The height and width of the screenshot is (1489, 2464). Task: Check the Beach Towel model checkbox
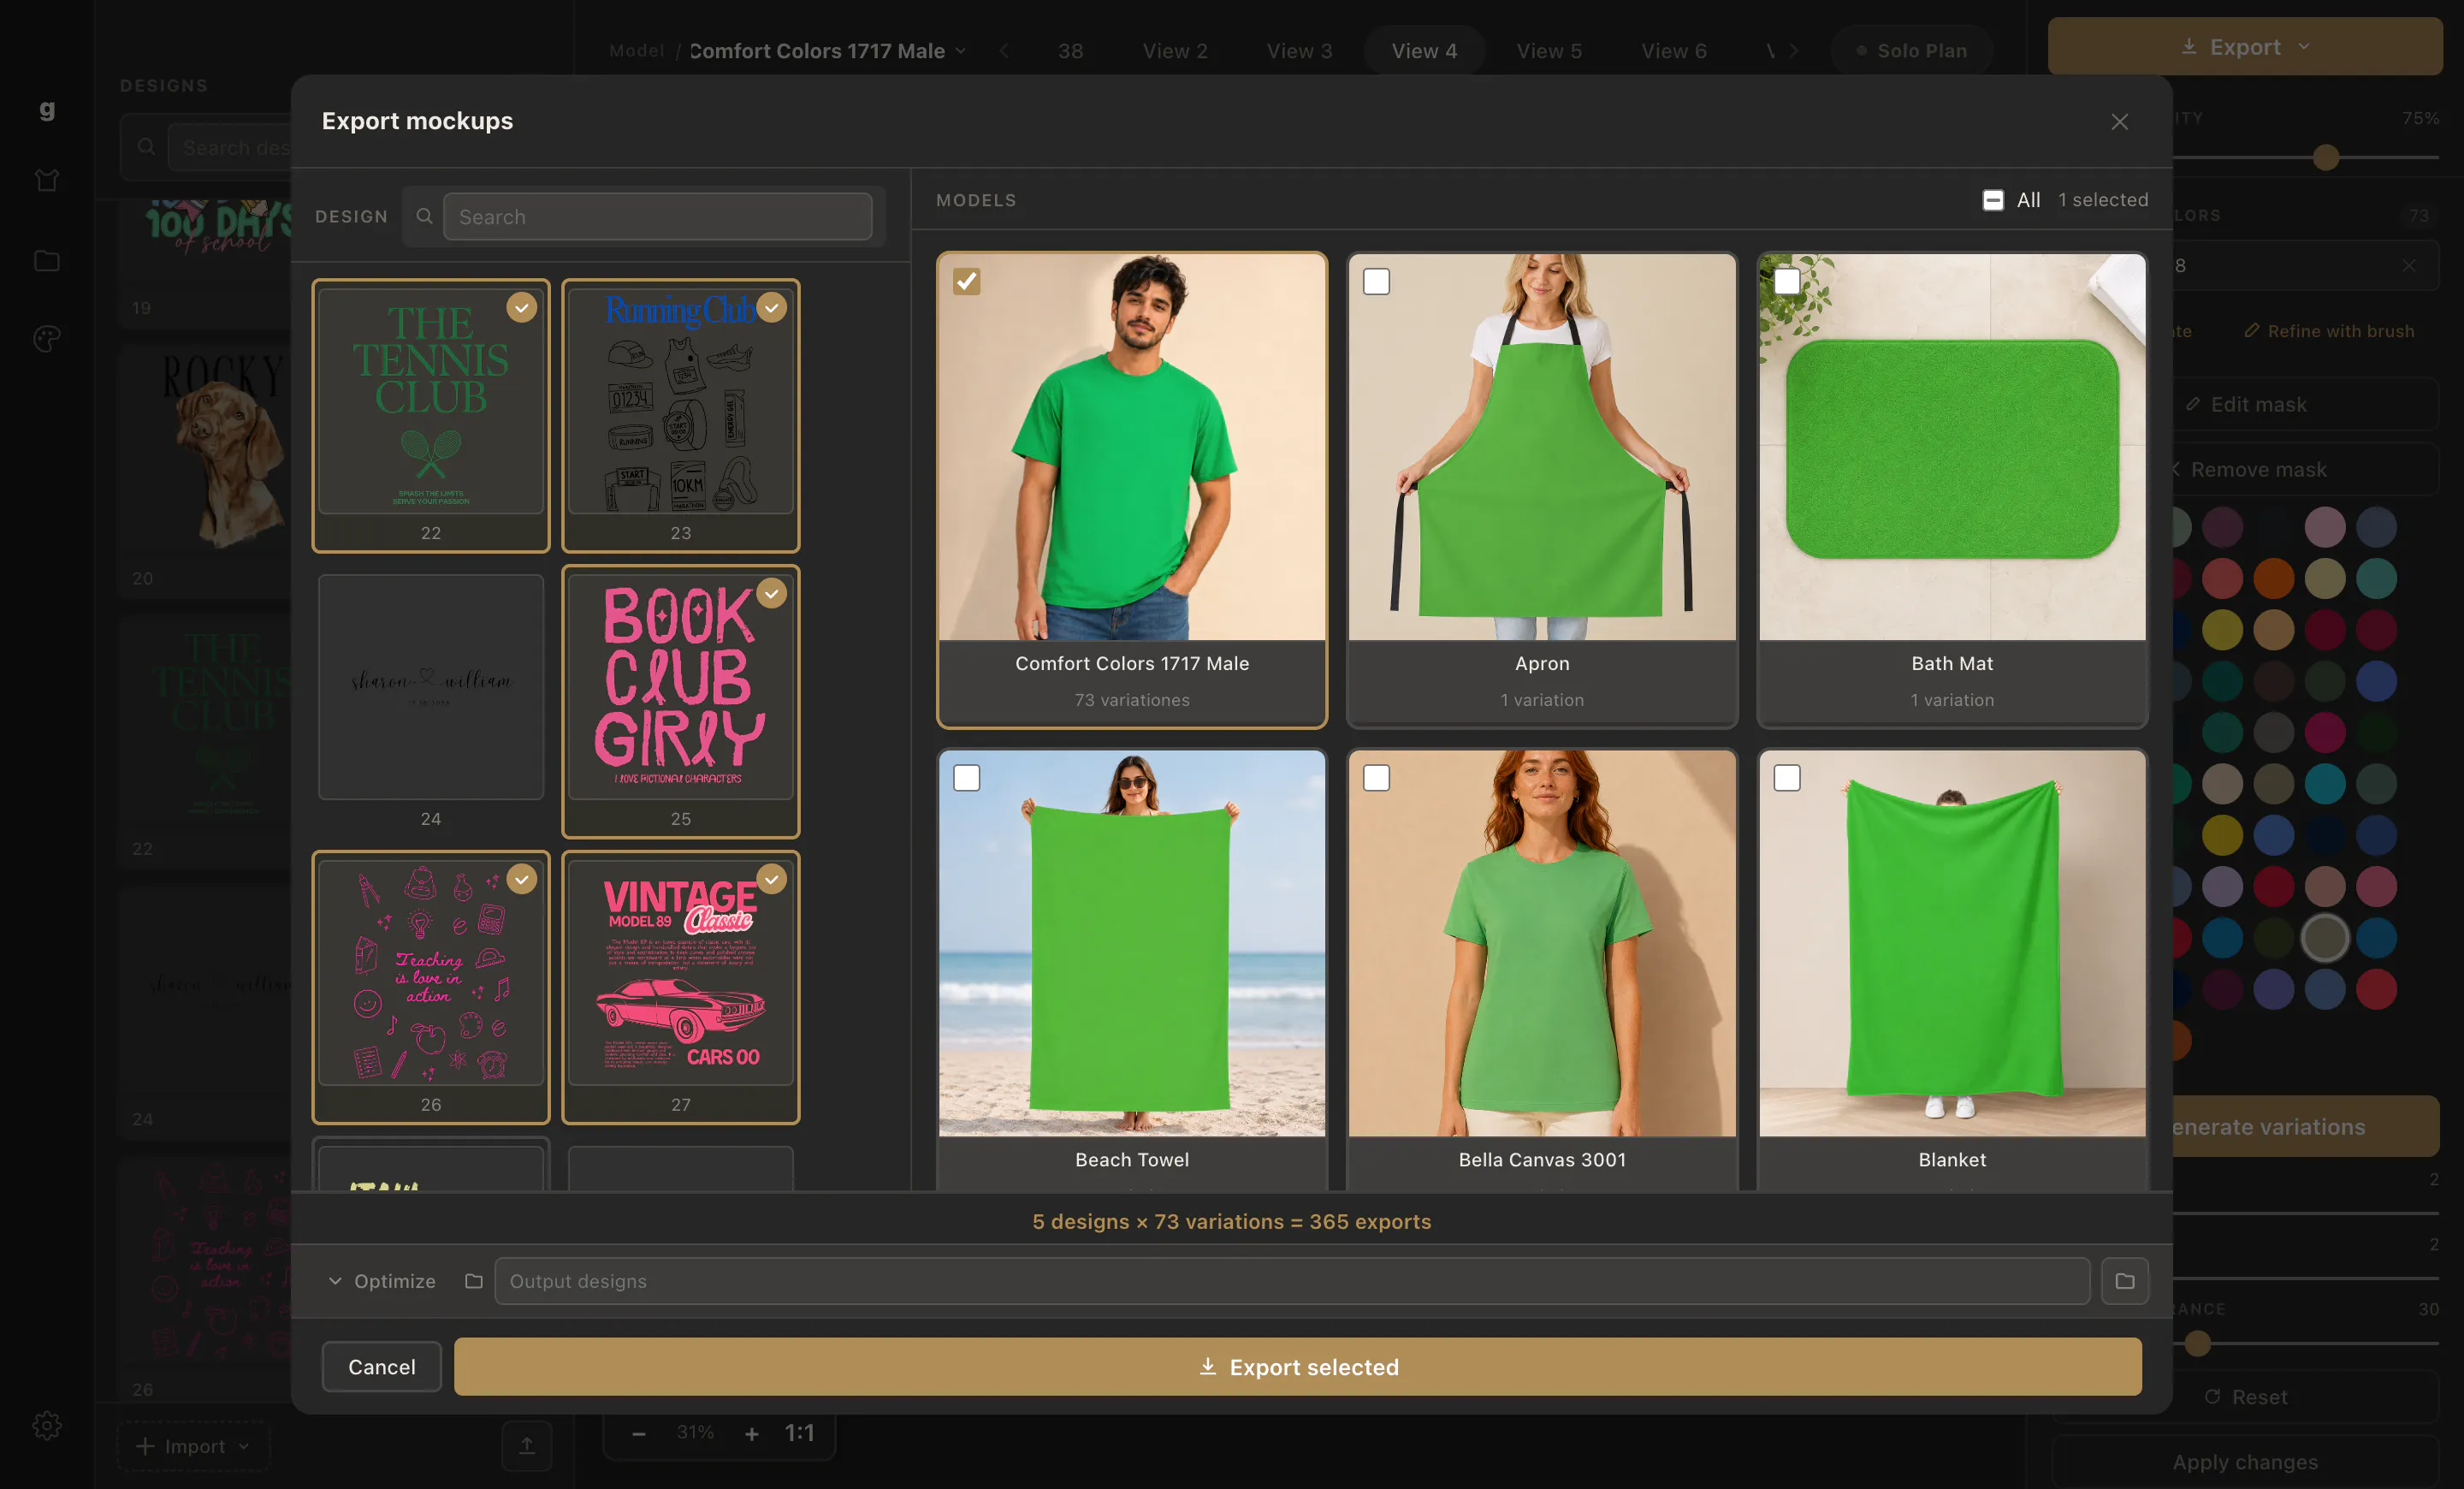[966, 777]
